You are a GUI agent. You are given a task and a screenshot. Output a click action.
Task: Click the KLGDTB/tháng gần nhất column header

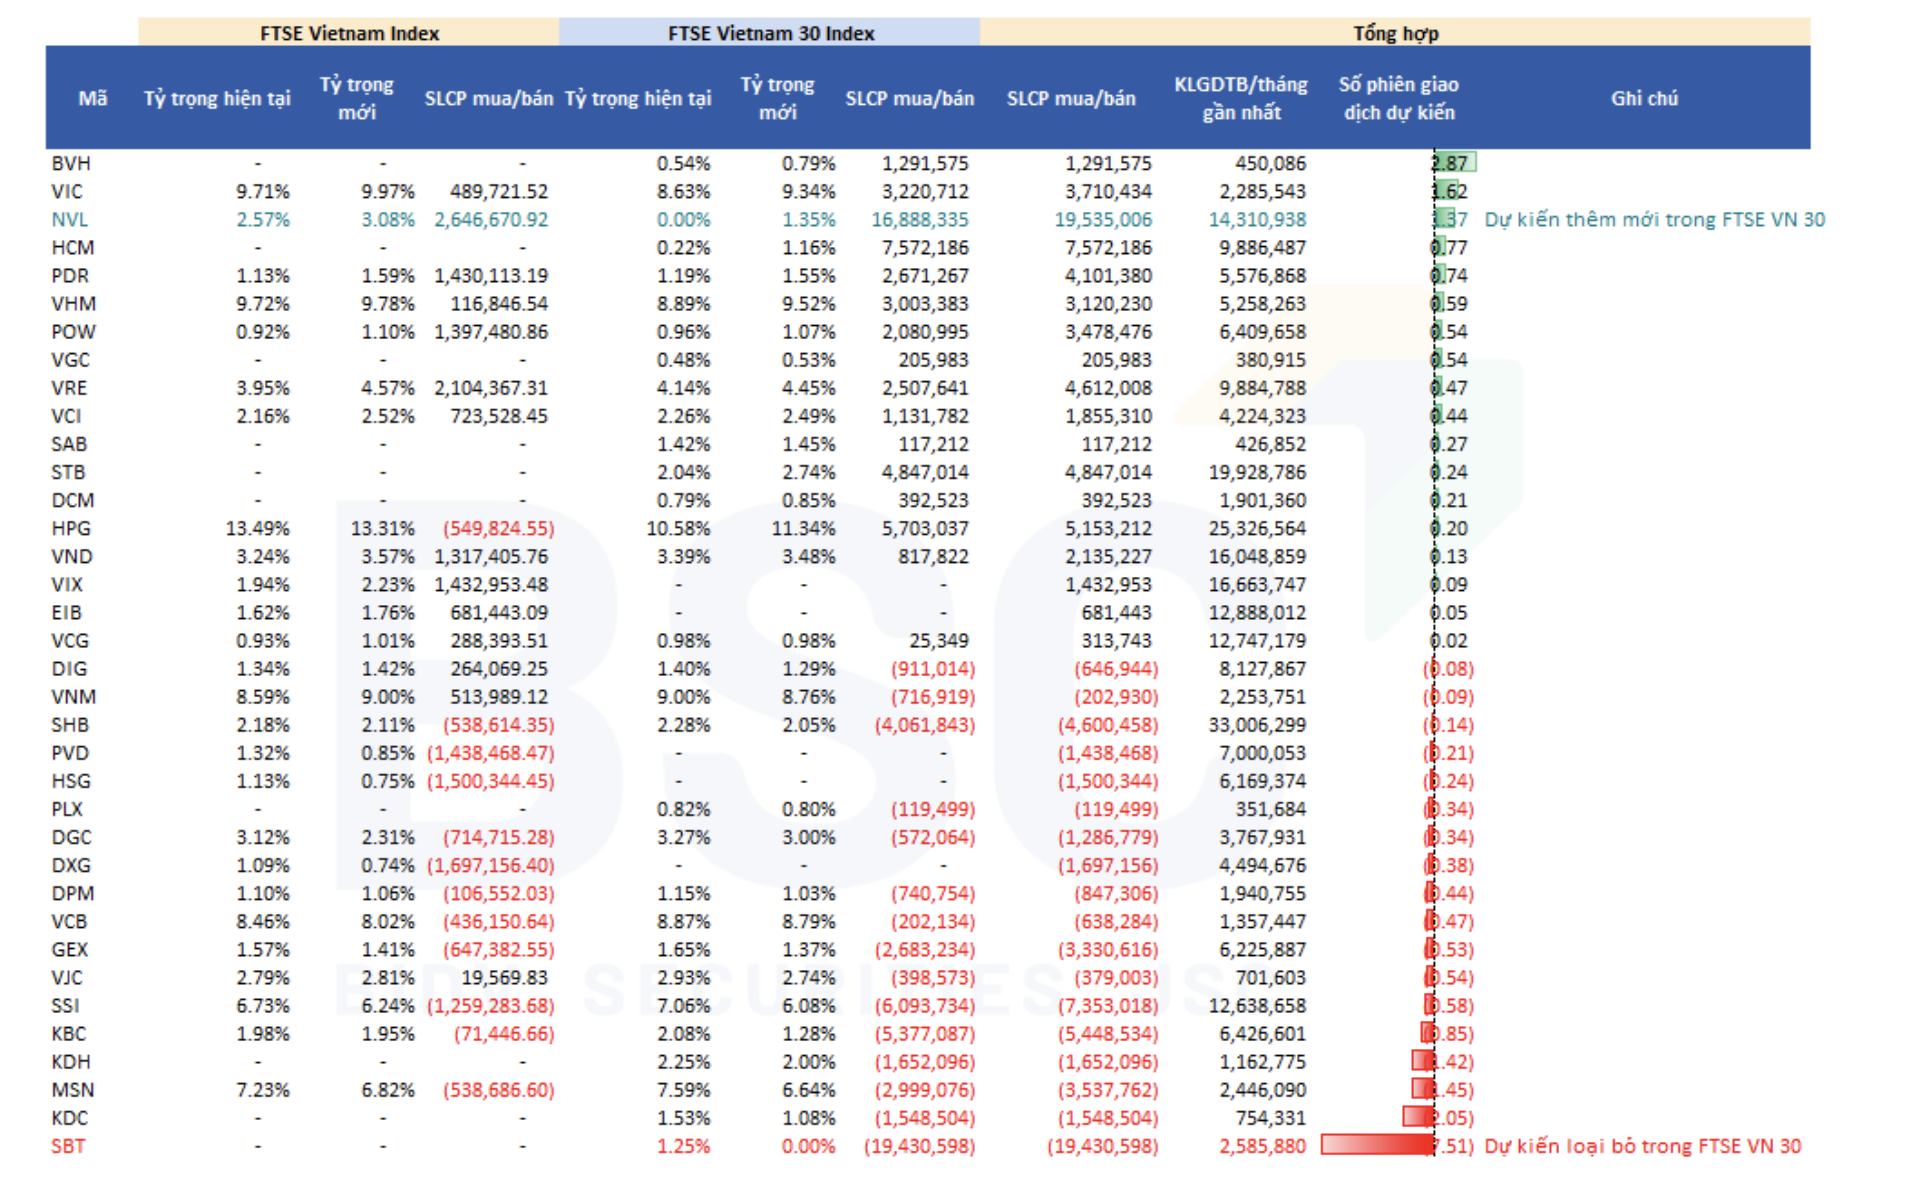tap(1240, 98)
